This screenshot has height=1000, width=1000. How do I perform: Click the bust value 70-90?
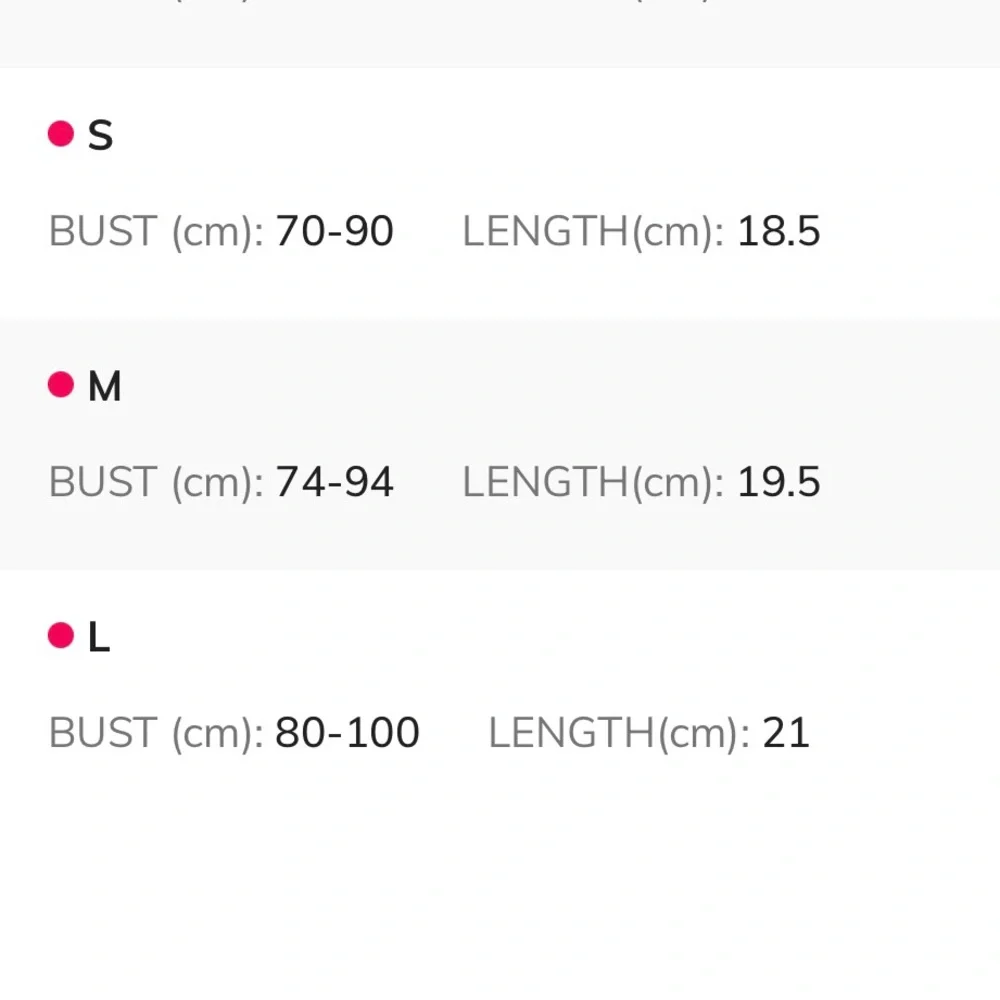(334, 232)
